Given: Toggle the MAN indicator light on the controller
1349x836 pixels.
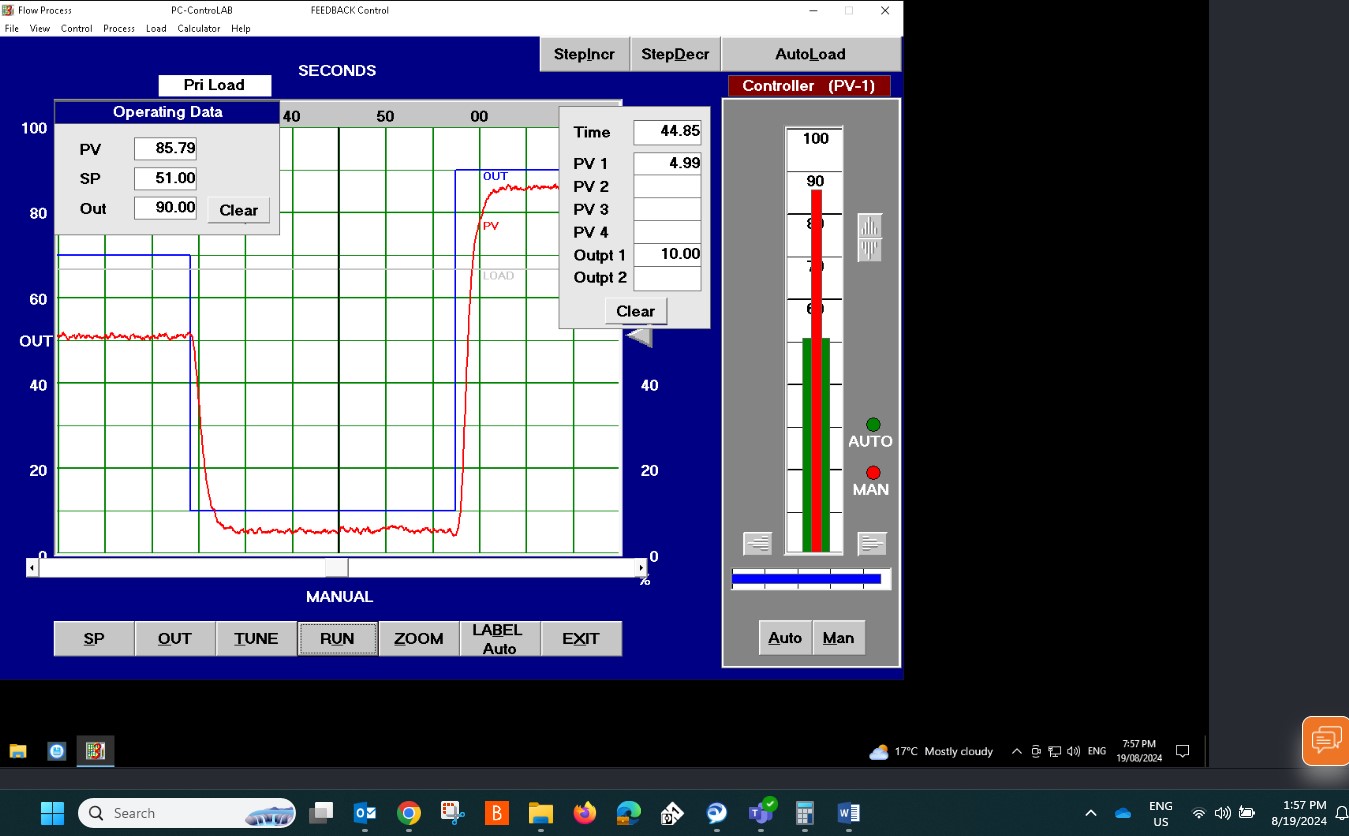Looking at the screenshot, I should pos(872,472).
